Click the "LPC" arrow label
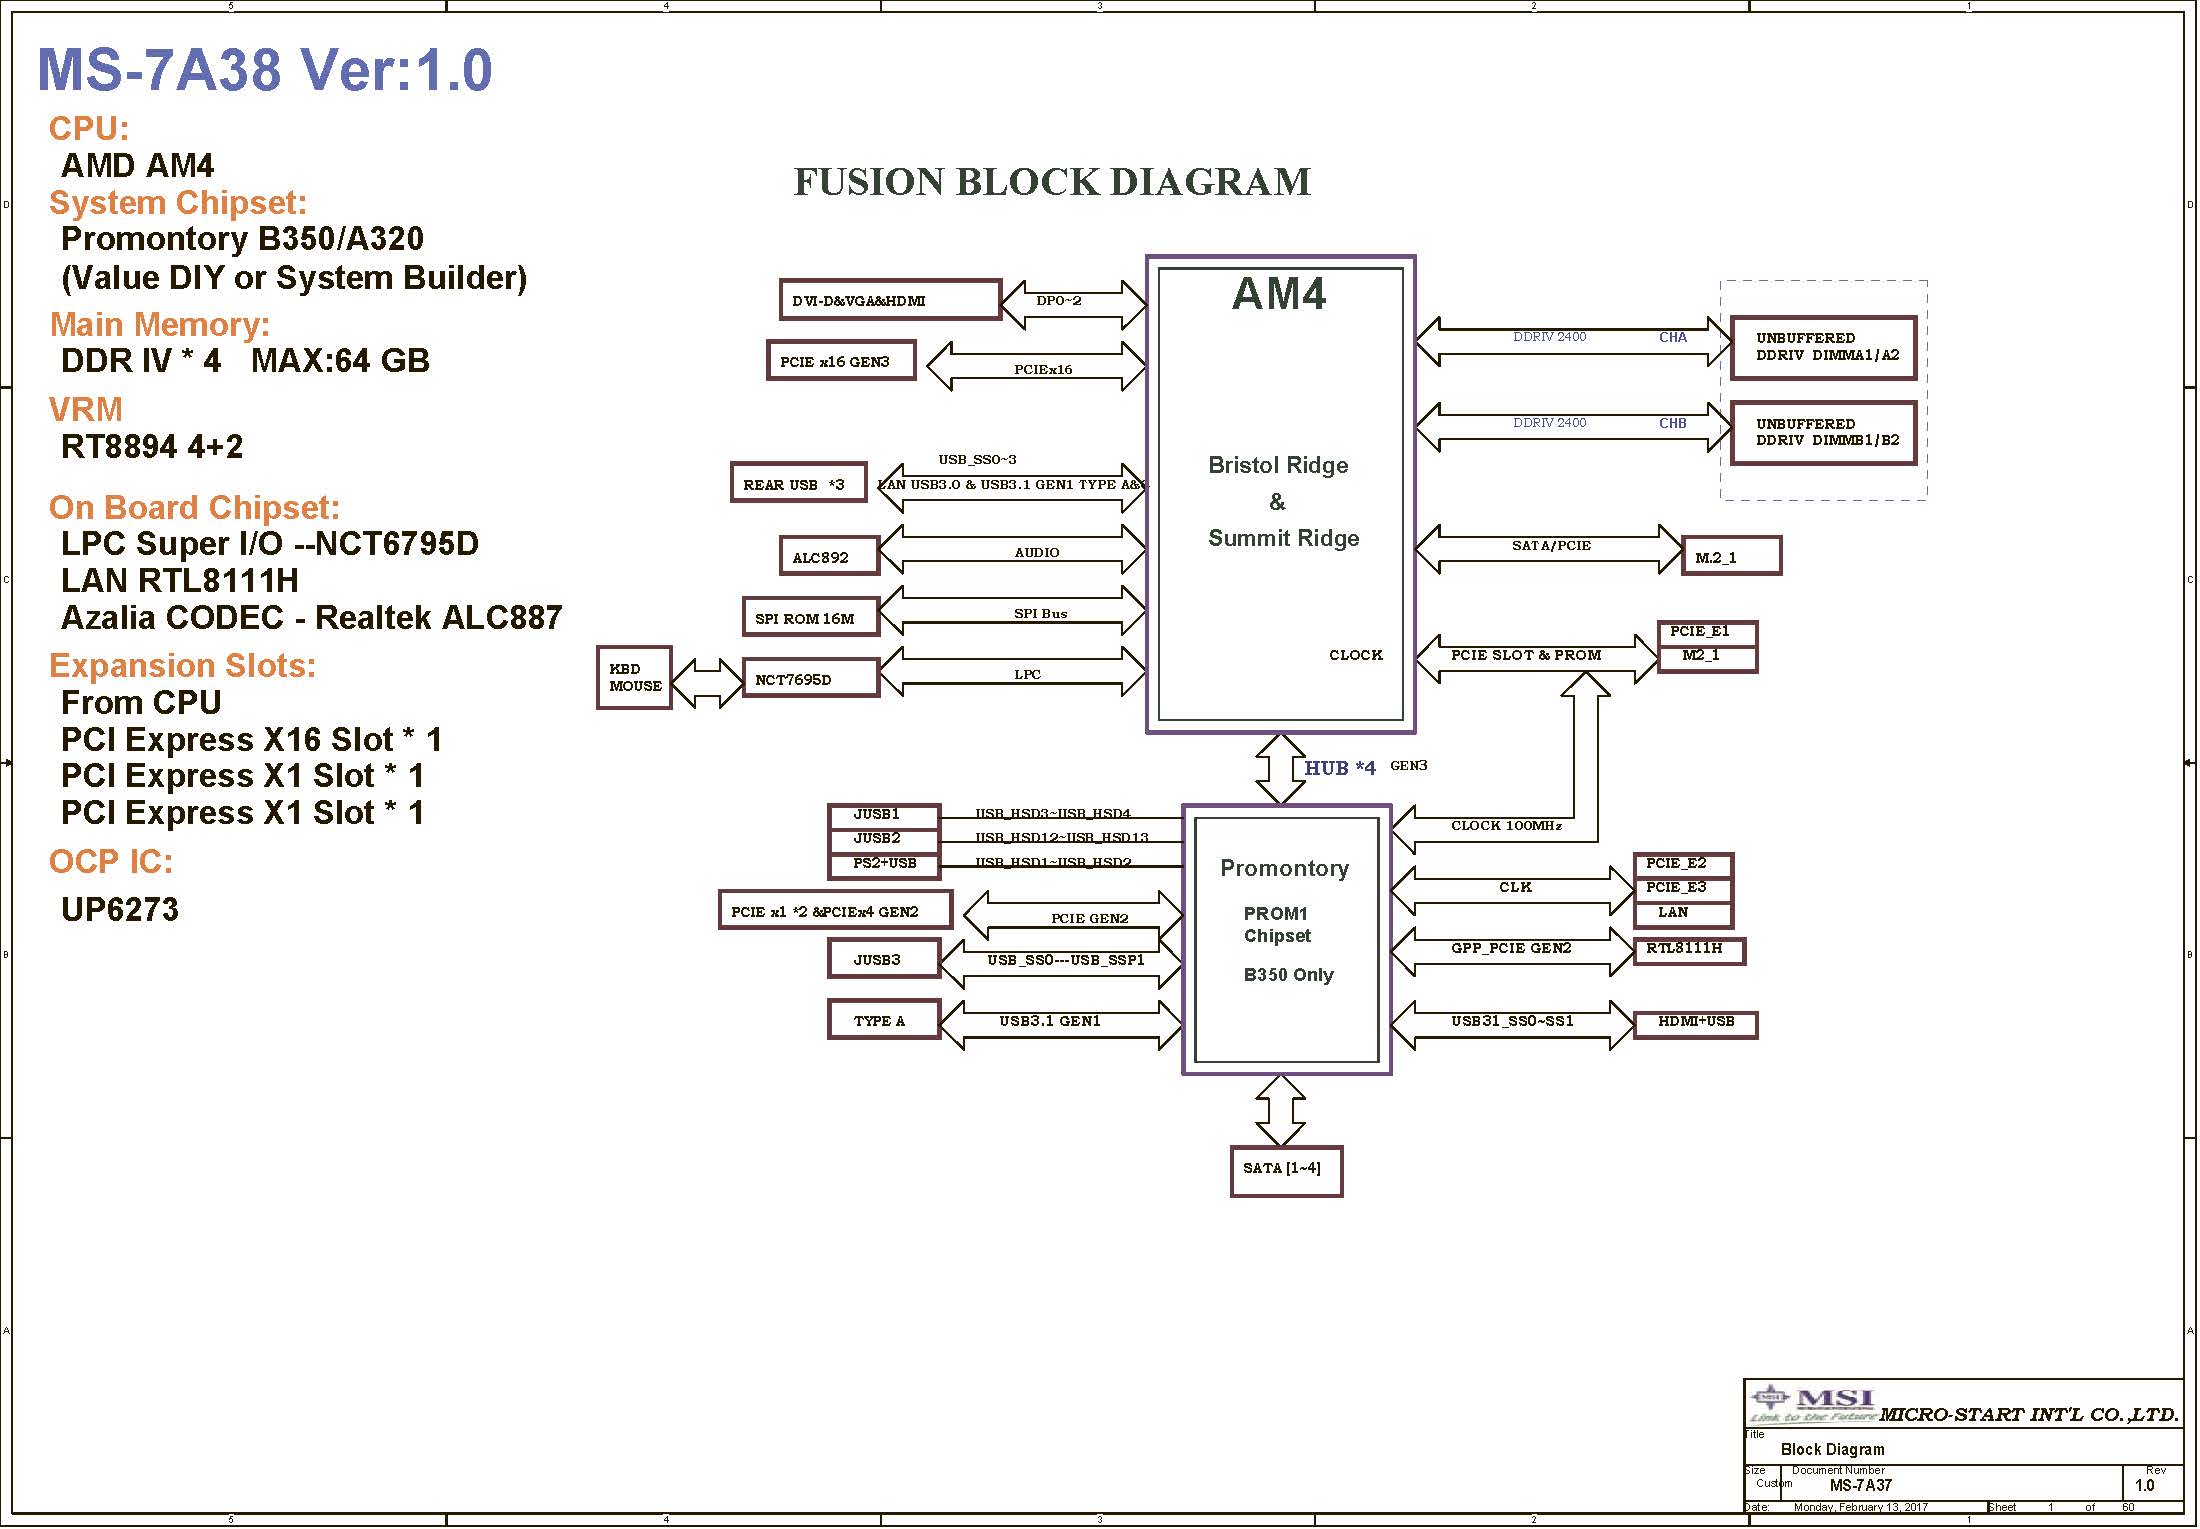The height and width of the screenshot is (1529, 2200). tap(1028, 675)
